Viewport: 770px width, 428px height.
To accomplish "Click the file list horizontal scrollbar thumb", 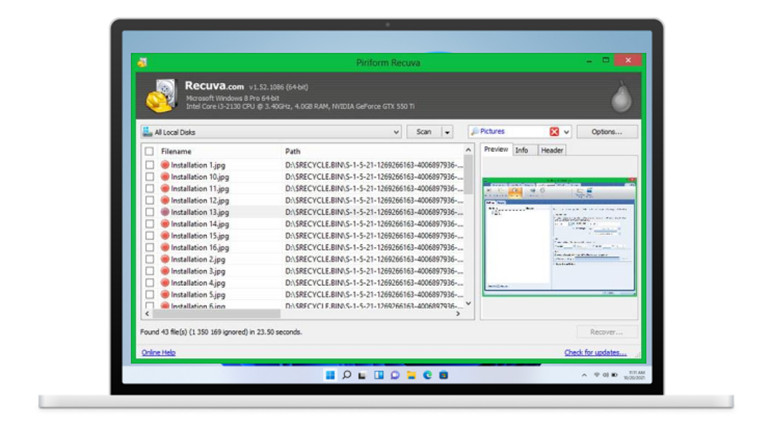I will pyautogui.click(x=216, y=313).
